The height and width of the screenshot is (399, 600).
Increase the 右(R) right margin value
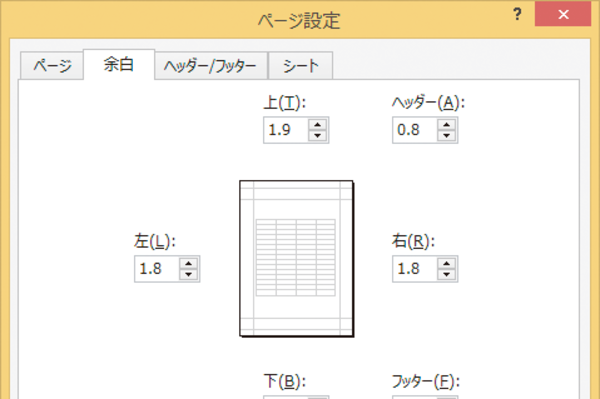[446, 264]
